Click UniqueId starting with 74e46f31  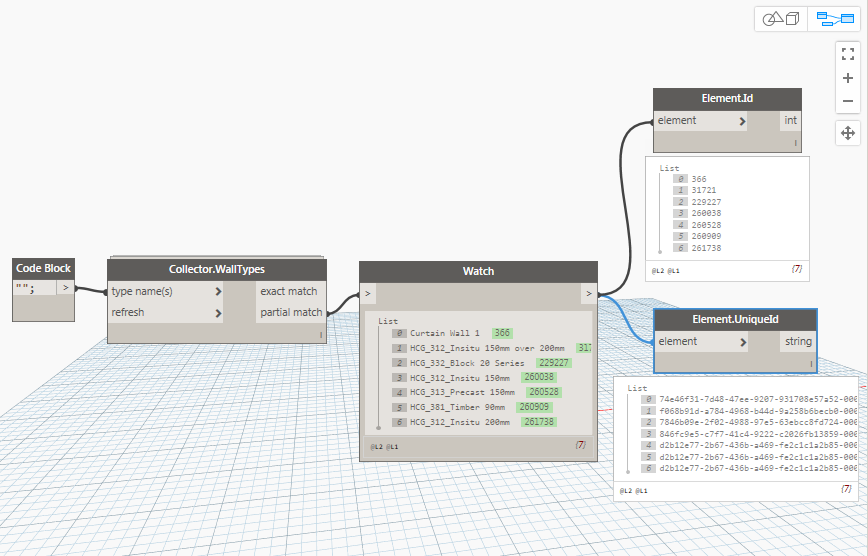(x=758, y=399)
